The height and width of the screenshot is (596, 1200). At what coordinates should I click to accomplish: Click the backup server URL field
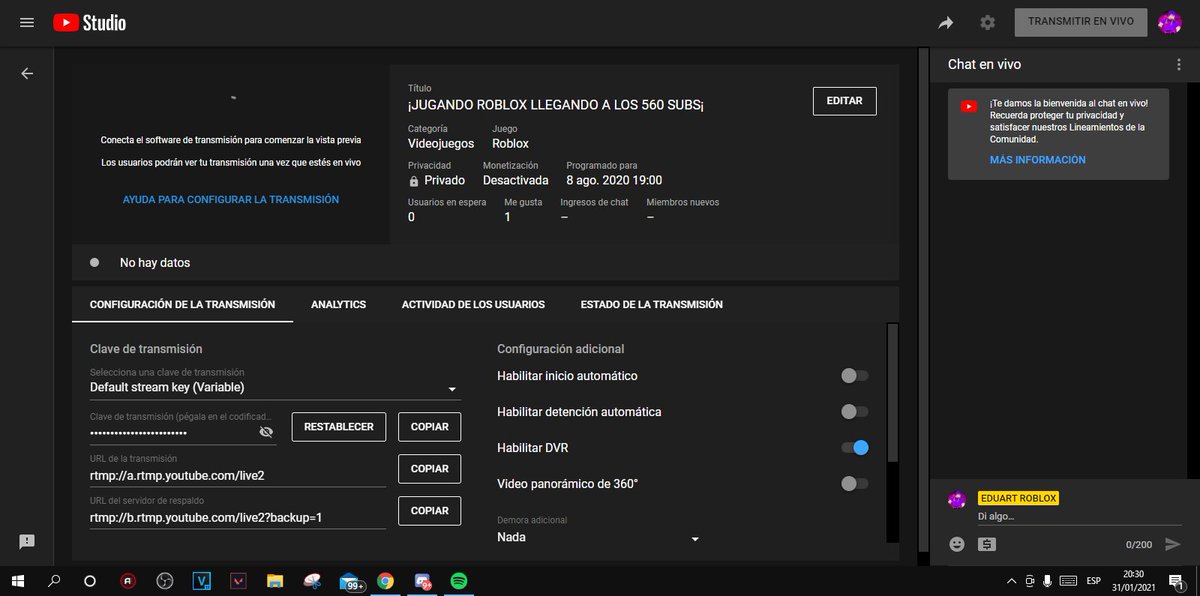pos(238,518)
